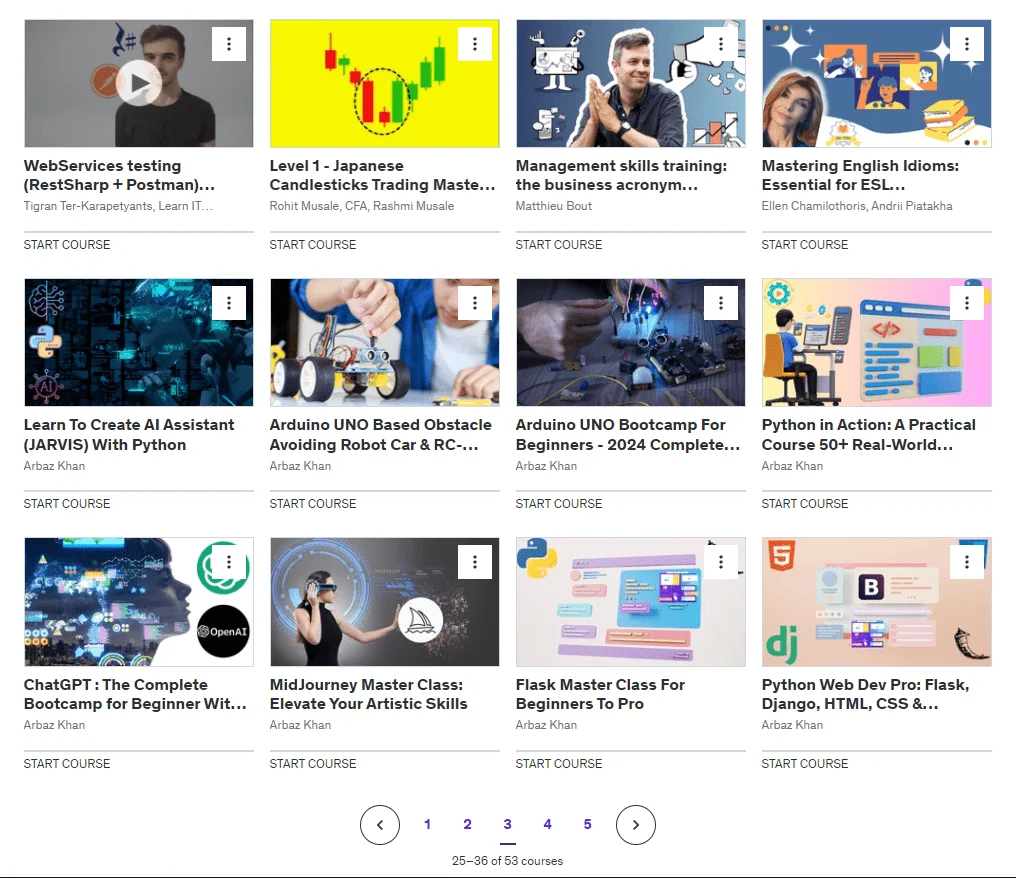Open options menu for Python in Action course
This screenshot has width=1016, height=878.
(x=967, y=303)
